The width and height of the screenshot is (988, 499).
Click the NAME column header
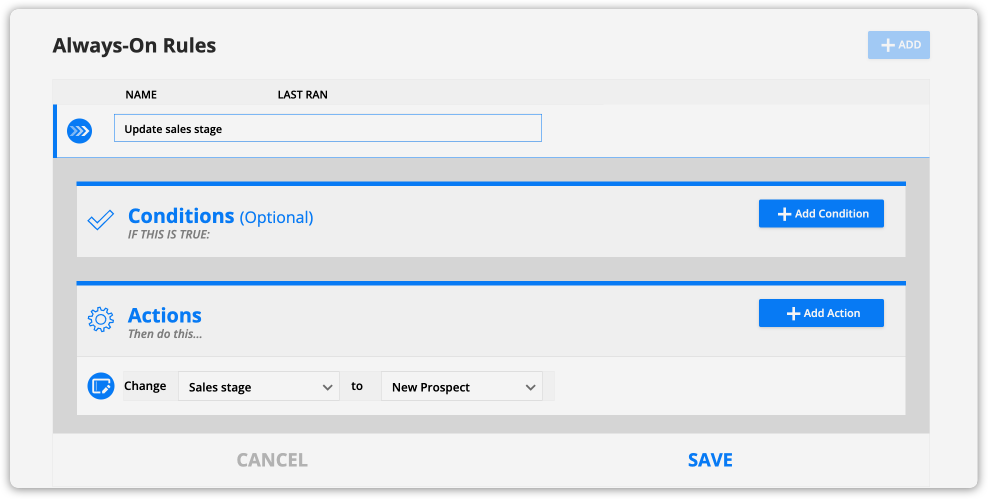141,95
